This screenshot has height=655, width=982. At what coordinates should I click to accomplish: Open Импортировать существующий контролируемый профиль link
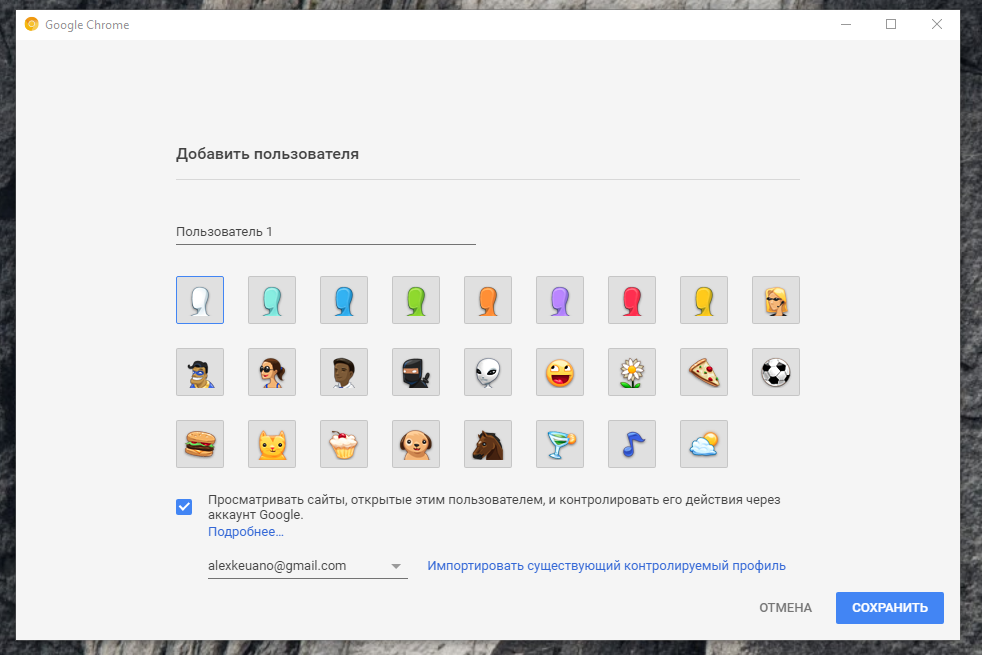(x=606, y=565)
